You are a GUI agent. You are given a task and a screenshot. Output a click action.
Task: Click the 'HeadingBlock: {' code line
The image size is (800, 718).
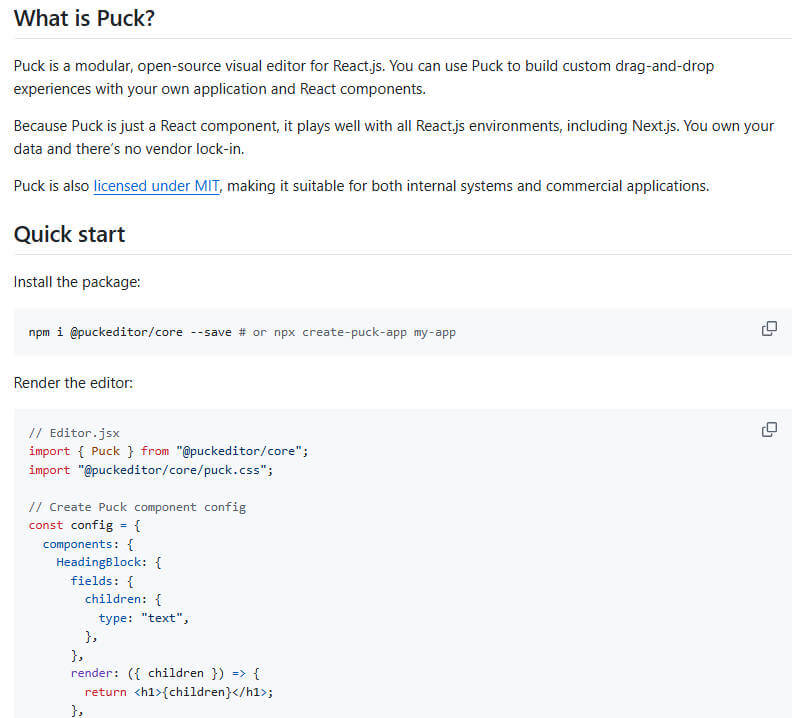(x=109, y=562)
